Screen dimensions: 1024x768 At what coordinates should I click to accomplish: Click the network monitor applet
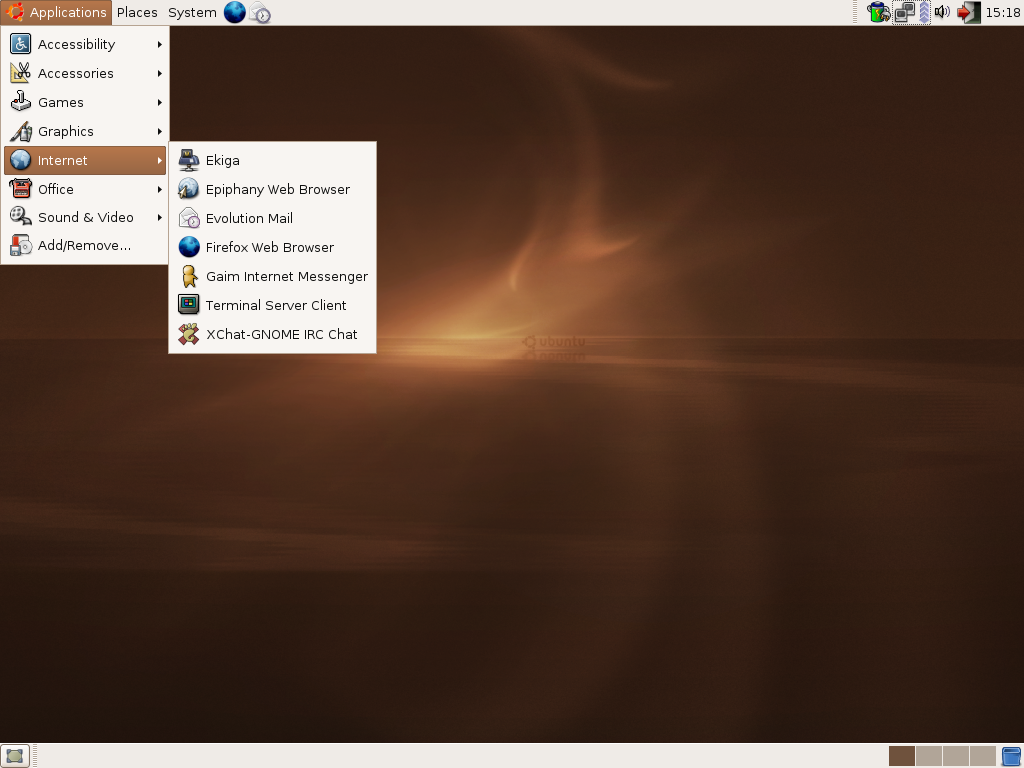click(911, 12)
